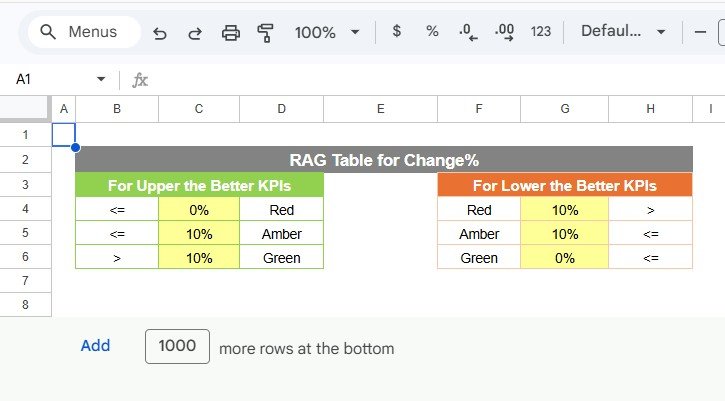
Task: Open the 100% zoom dropdown
Action: 326,32
